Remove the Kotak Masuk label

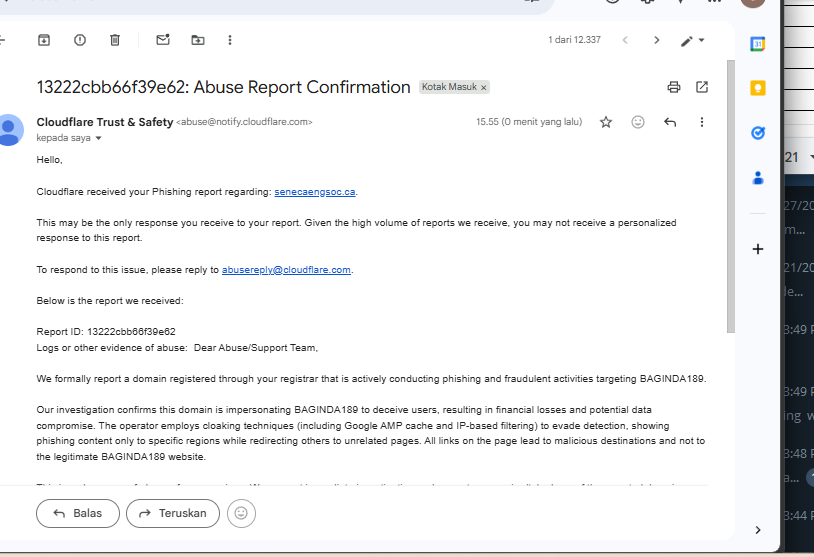(483, 88)
